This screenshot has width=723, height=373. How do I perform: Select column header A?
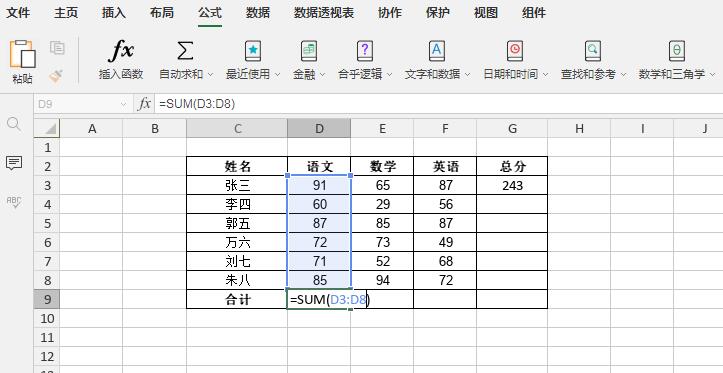point(92,129)
